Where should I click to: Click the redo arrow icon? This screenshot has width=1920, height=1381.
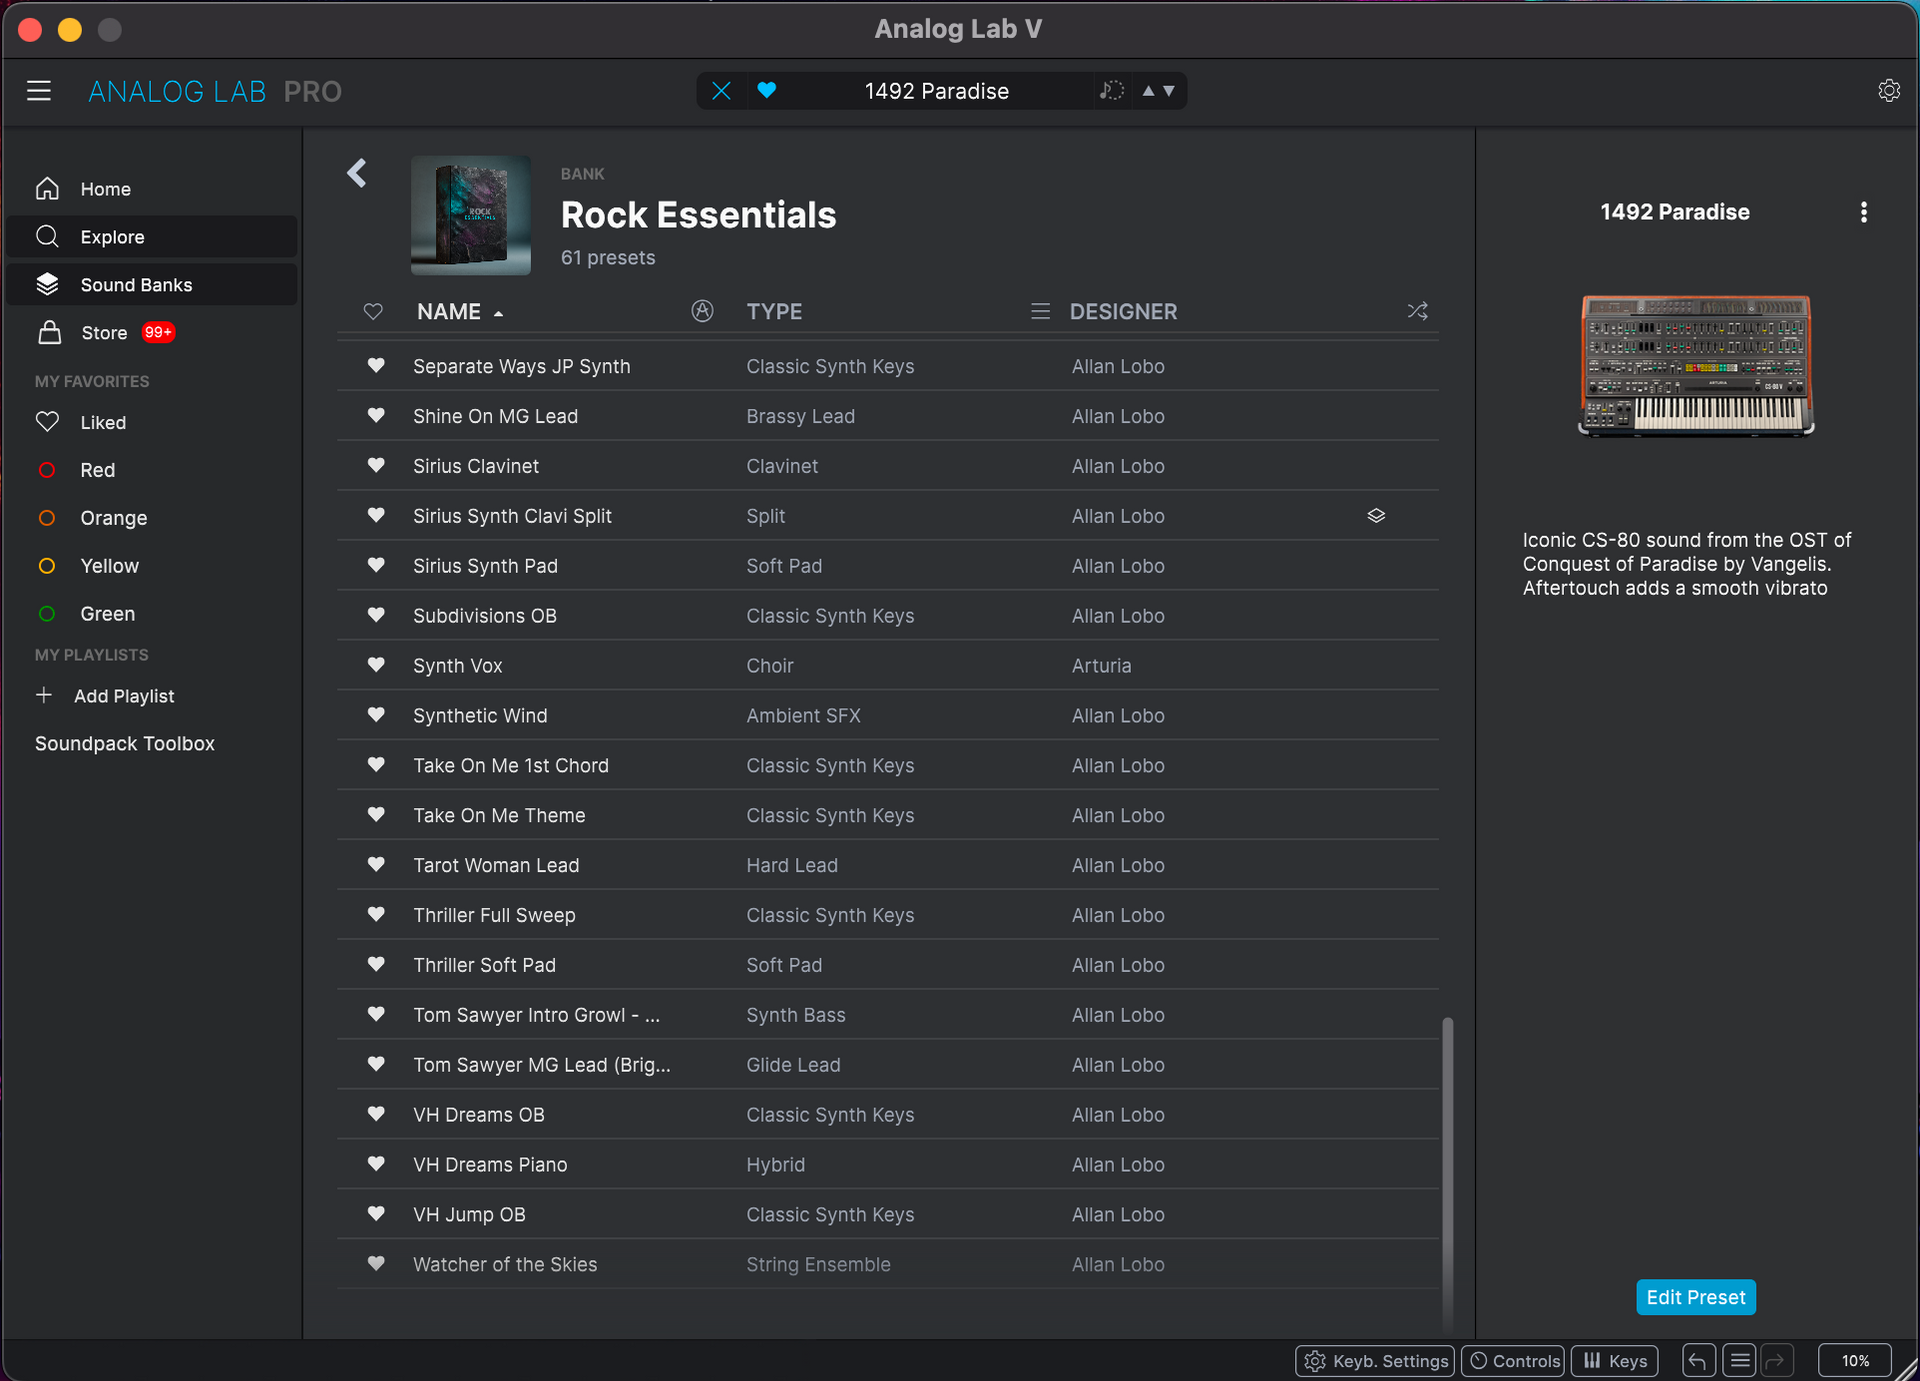pos(1776,1361)
